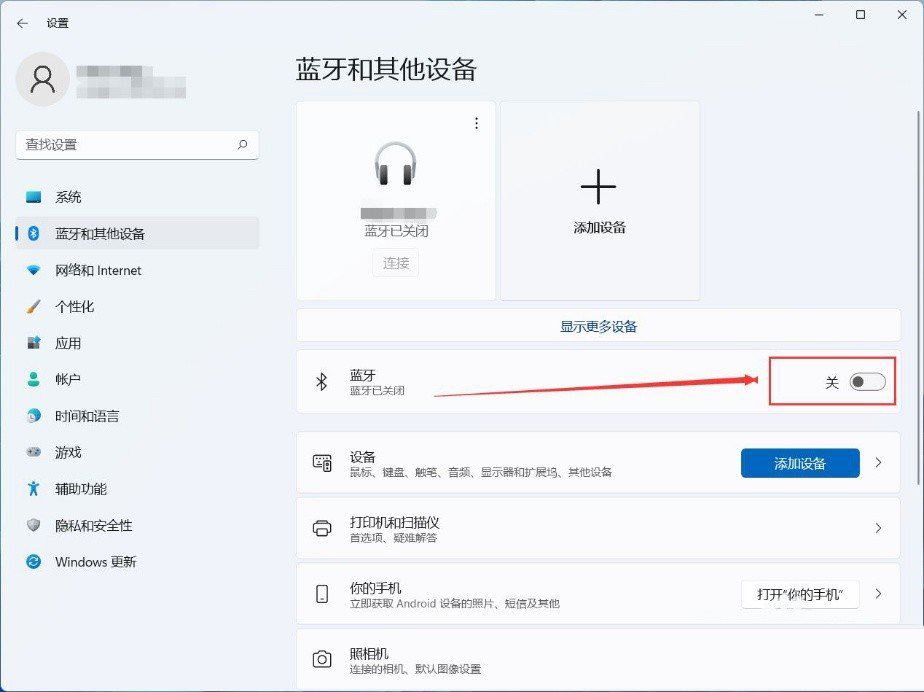
Task: Open 辅助功能 settings category
Action: pyautogui.click(x=137, y=489)
